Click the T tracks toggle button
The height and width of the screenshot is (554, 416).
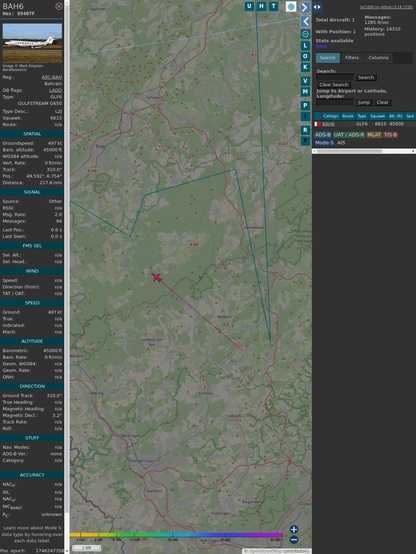[x=273, y=6]
